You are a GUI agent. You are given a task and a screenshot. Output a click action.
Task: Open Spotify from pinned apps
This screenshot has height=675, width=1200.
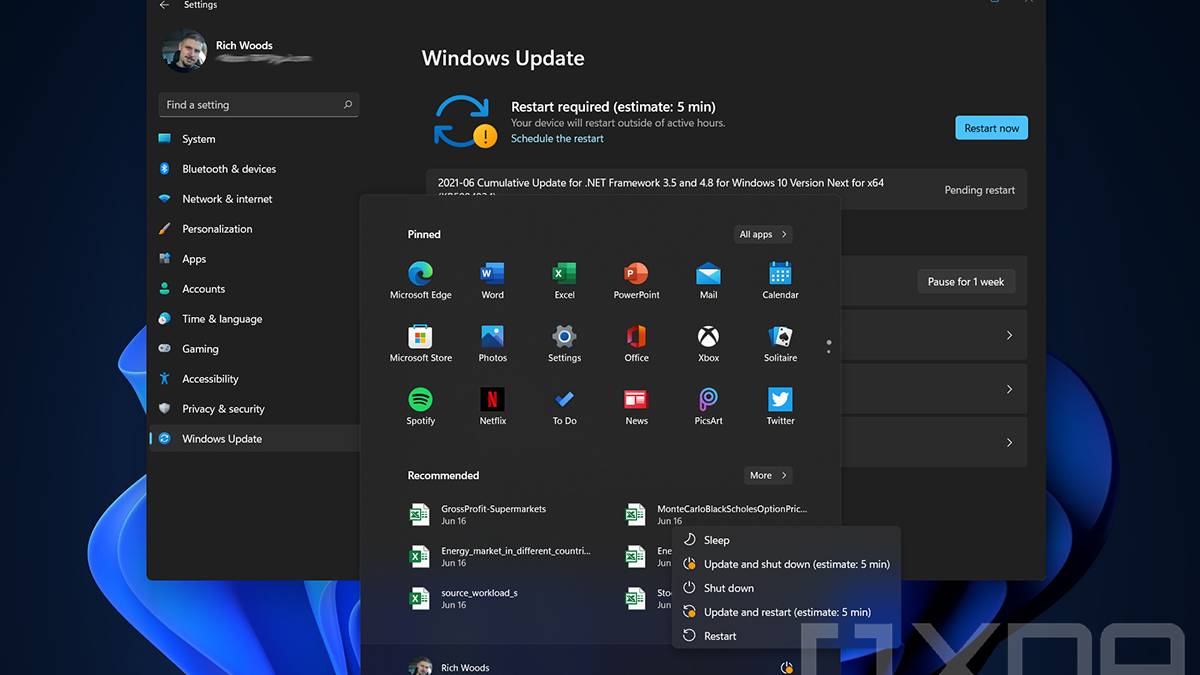pos(420,406)
